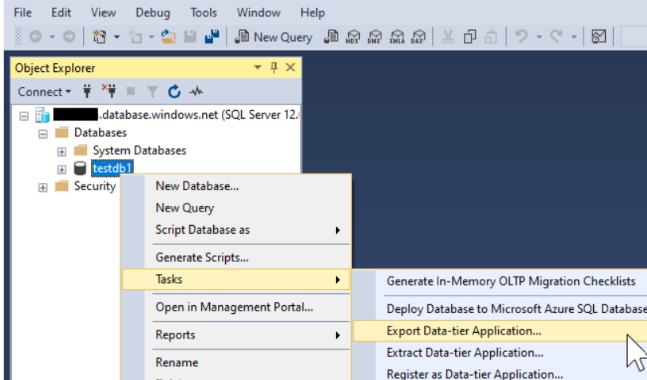Click the Cut scissors icon
The height and width of the screenshot is (380, 647).
(448, 37)
